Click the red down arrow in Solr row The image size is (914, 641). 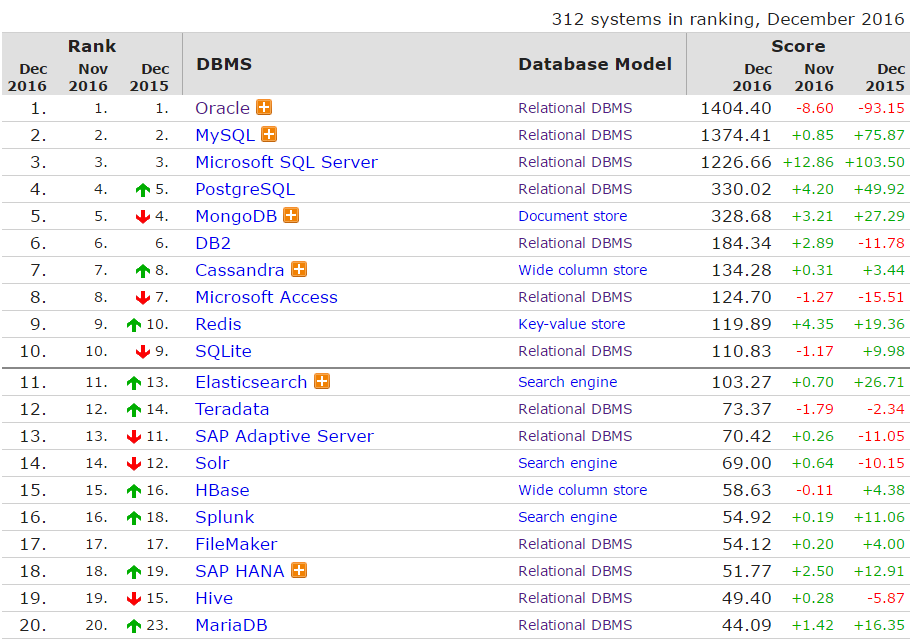tap(134, 463)
